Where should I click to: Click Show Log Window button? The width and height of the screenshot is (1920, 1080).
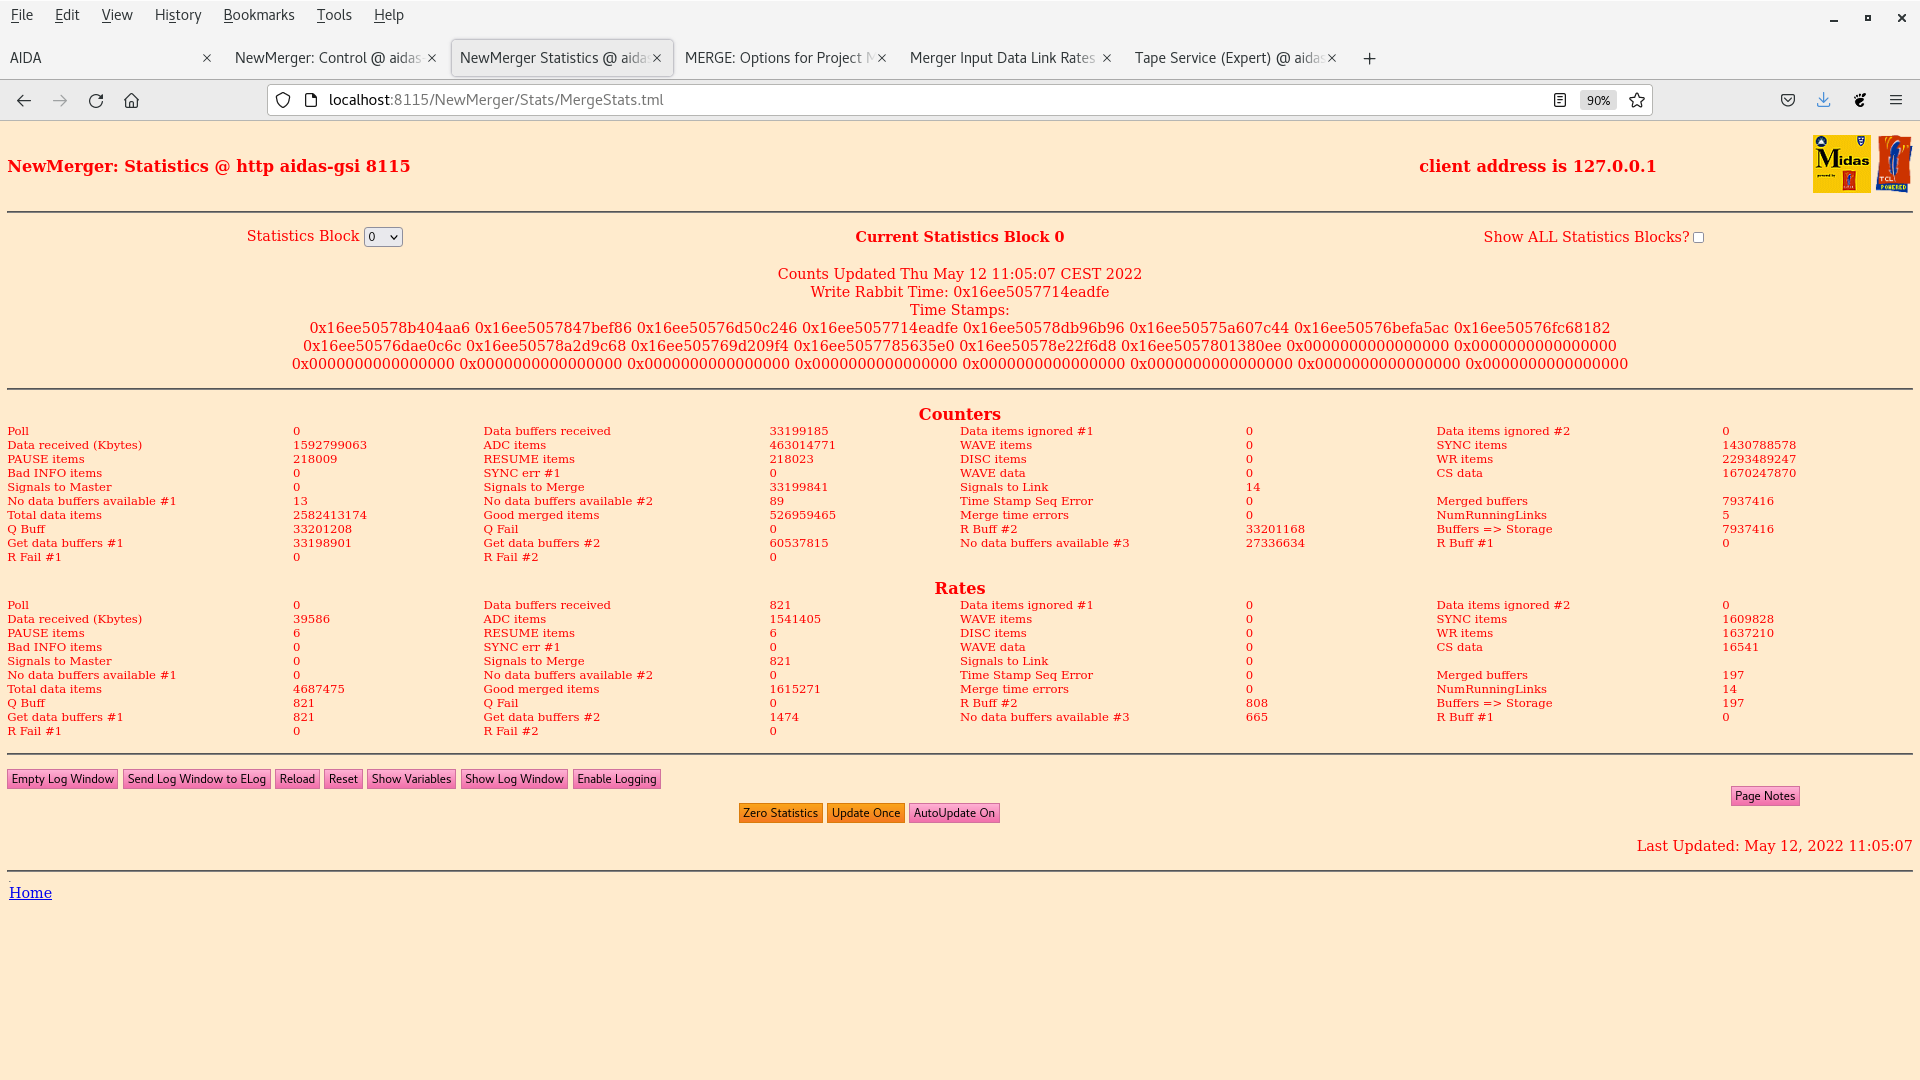[x=514, y=779]
